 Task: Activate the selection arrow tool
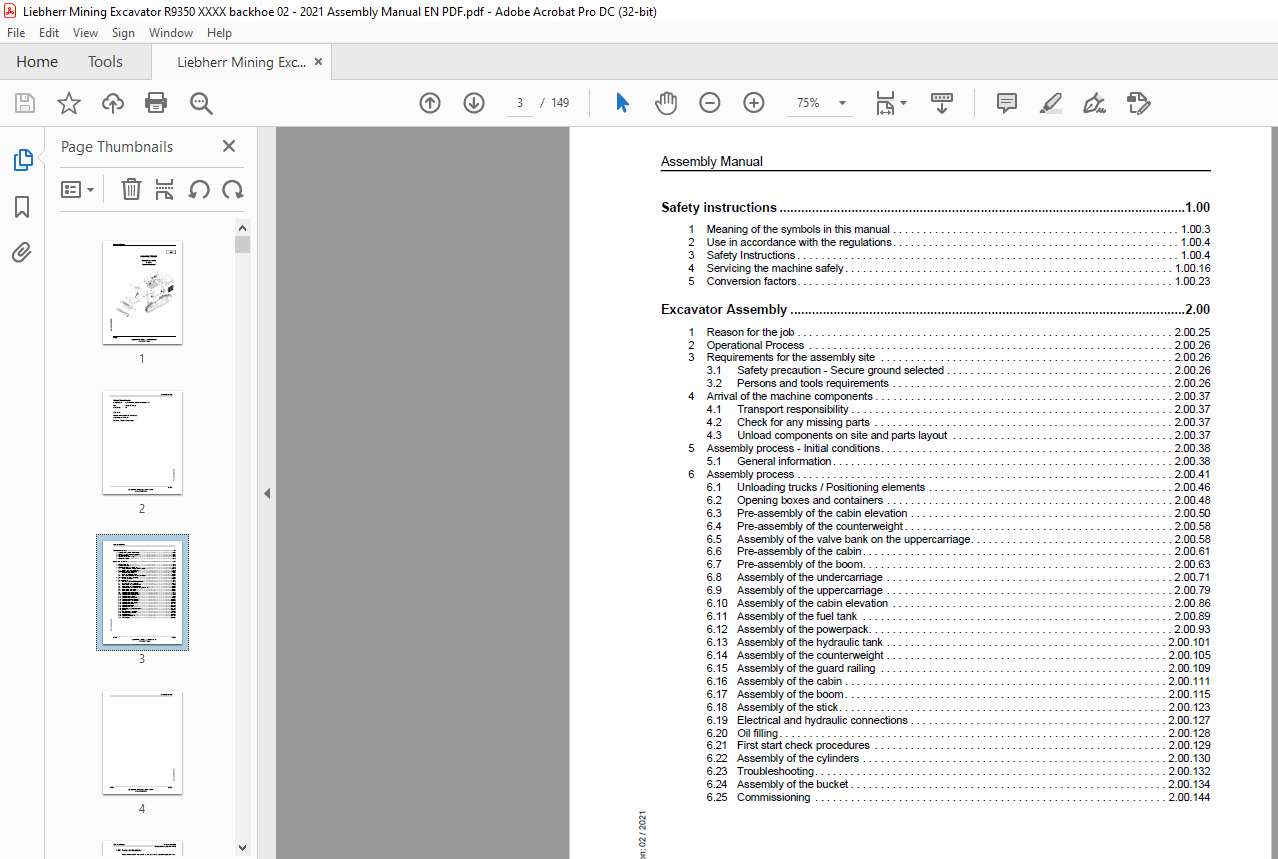[x=622, y=103]
